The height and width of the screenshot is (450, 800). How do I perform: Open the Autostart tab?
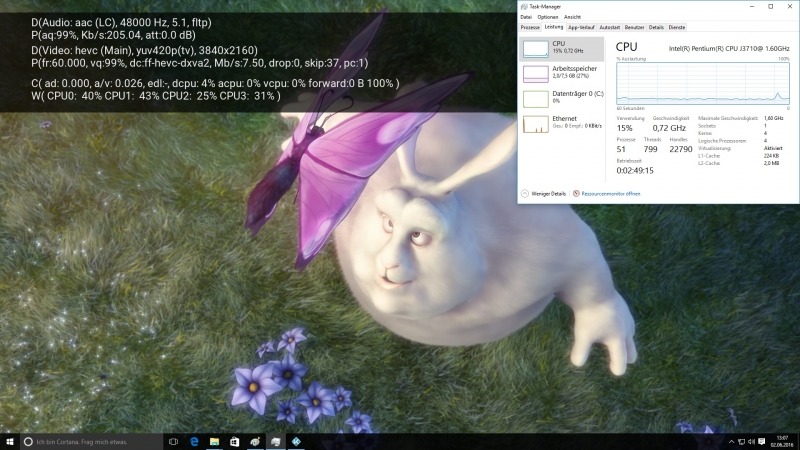[609, 28]
